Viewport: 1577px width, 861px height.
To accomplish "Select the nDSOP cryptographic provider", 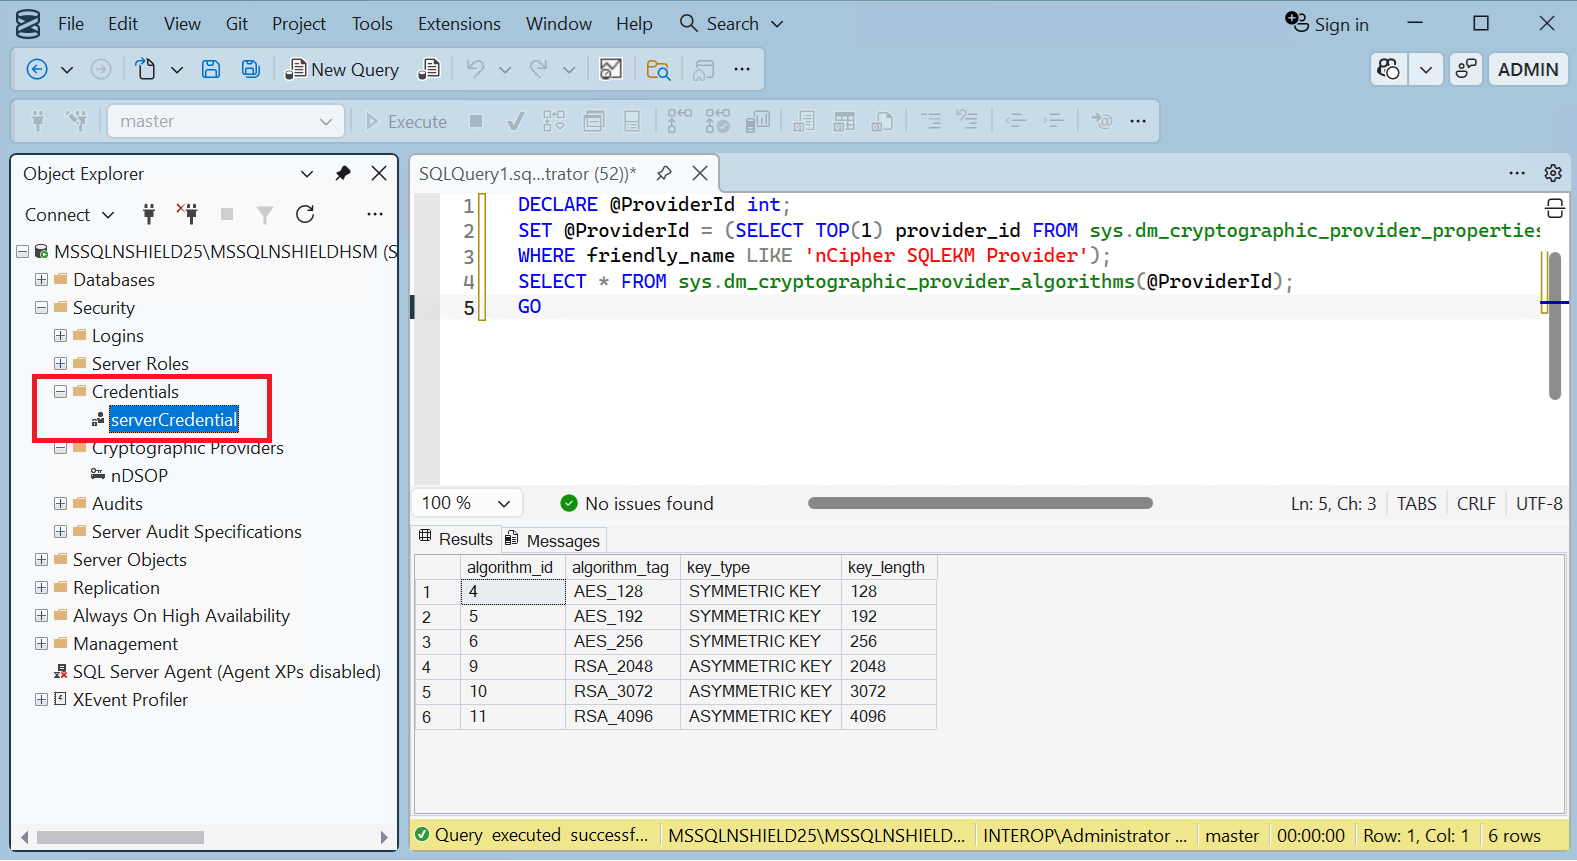I will click(x=139, y=476).
